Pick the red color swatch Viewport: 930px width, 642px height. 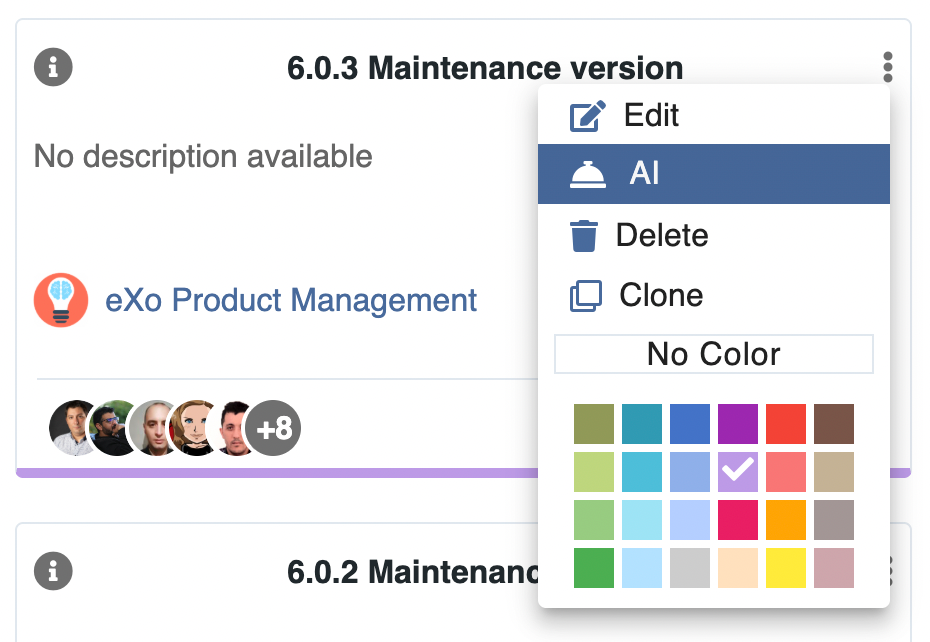(x=786, y=424)
